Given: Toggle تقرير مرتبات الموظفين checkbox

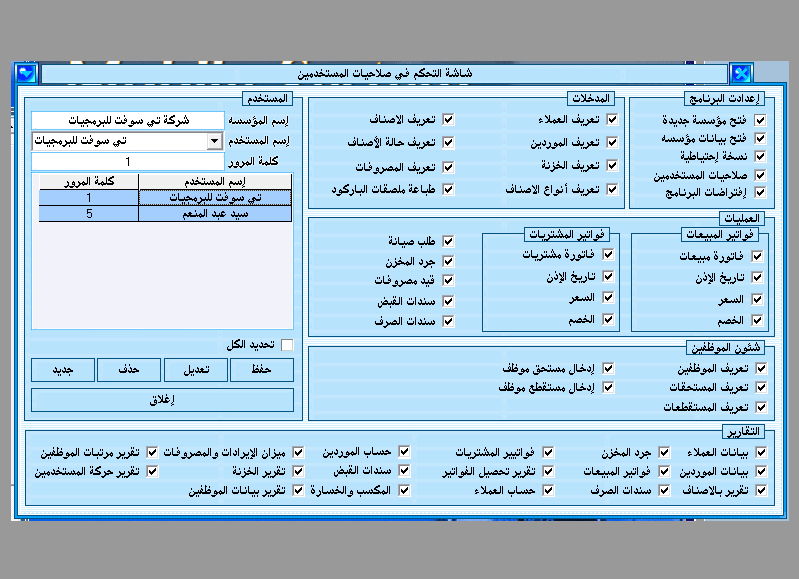Looking at the screenshot, I should (152, 452).
